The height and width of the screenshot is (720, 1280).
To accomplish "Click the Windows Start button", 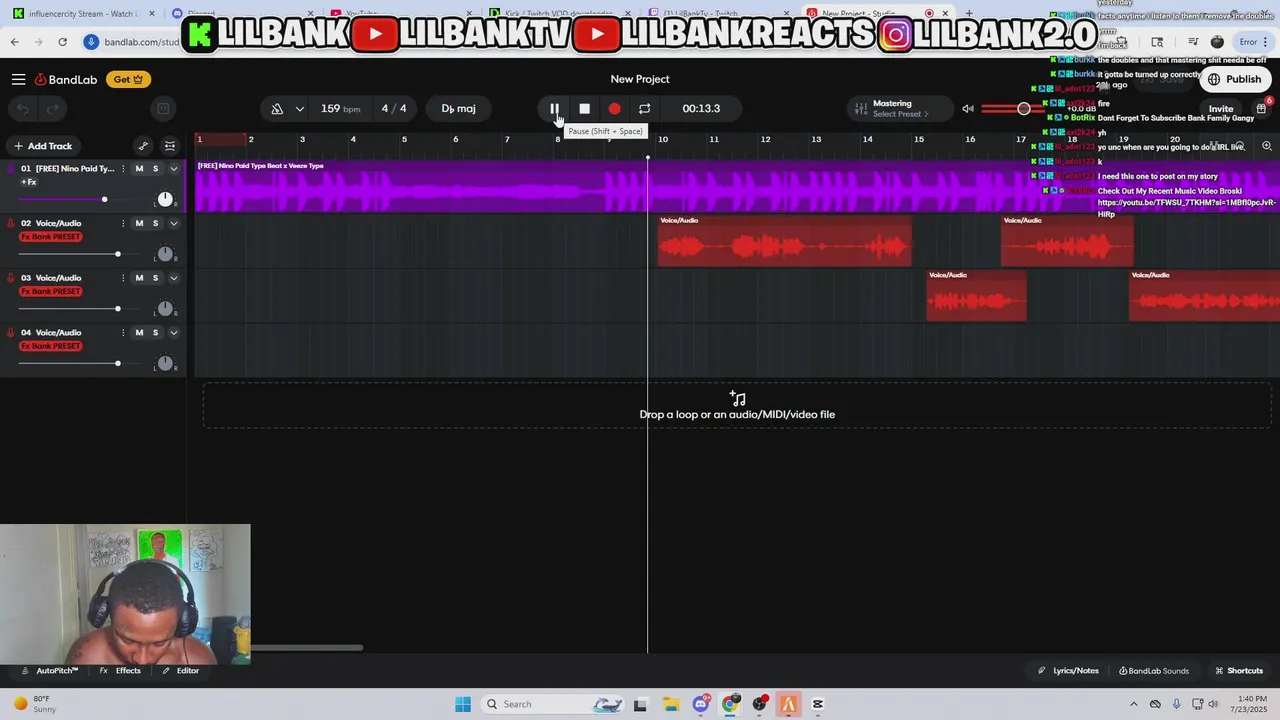I will click(463, 704).
